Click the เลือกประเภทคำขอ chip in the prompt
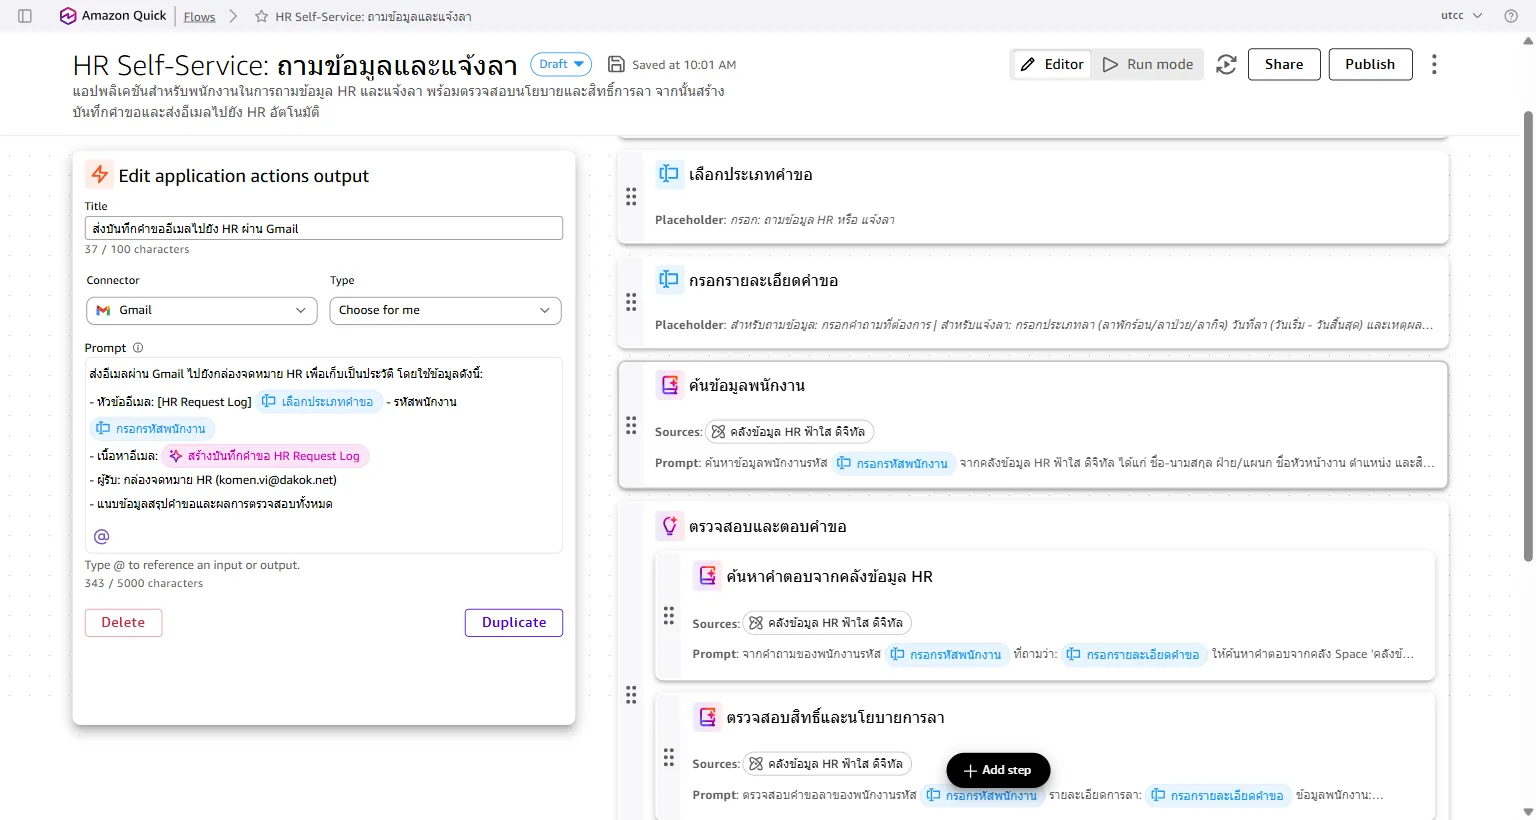 319,402
